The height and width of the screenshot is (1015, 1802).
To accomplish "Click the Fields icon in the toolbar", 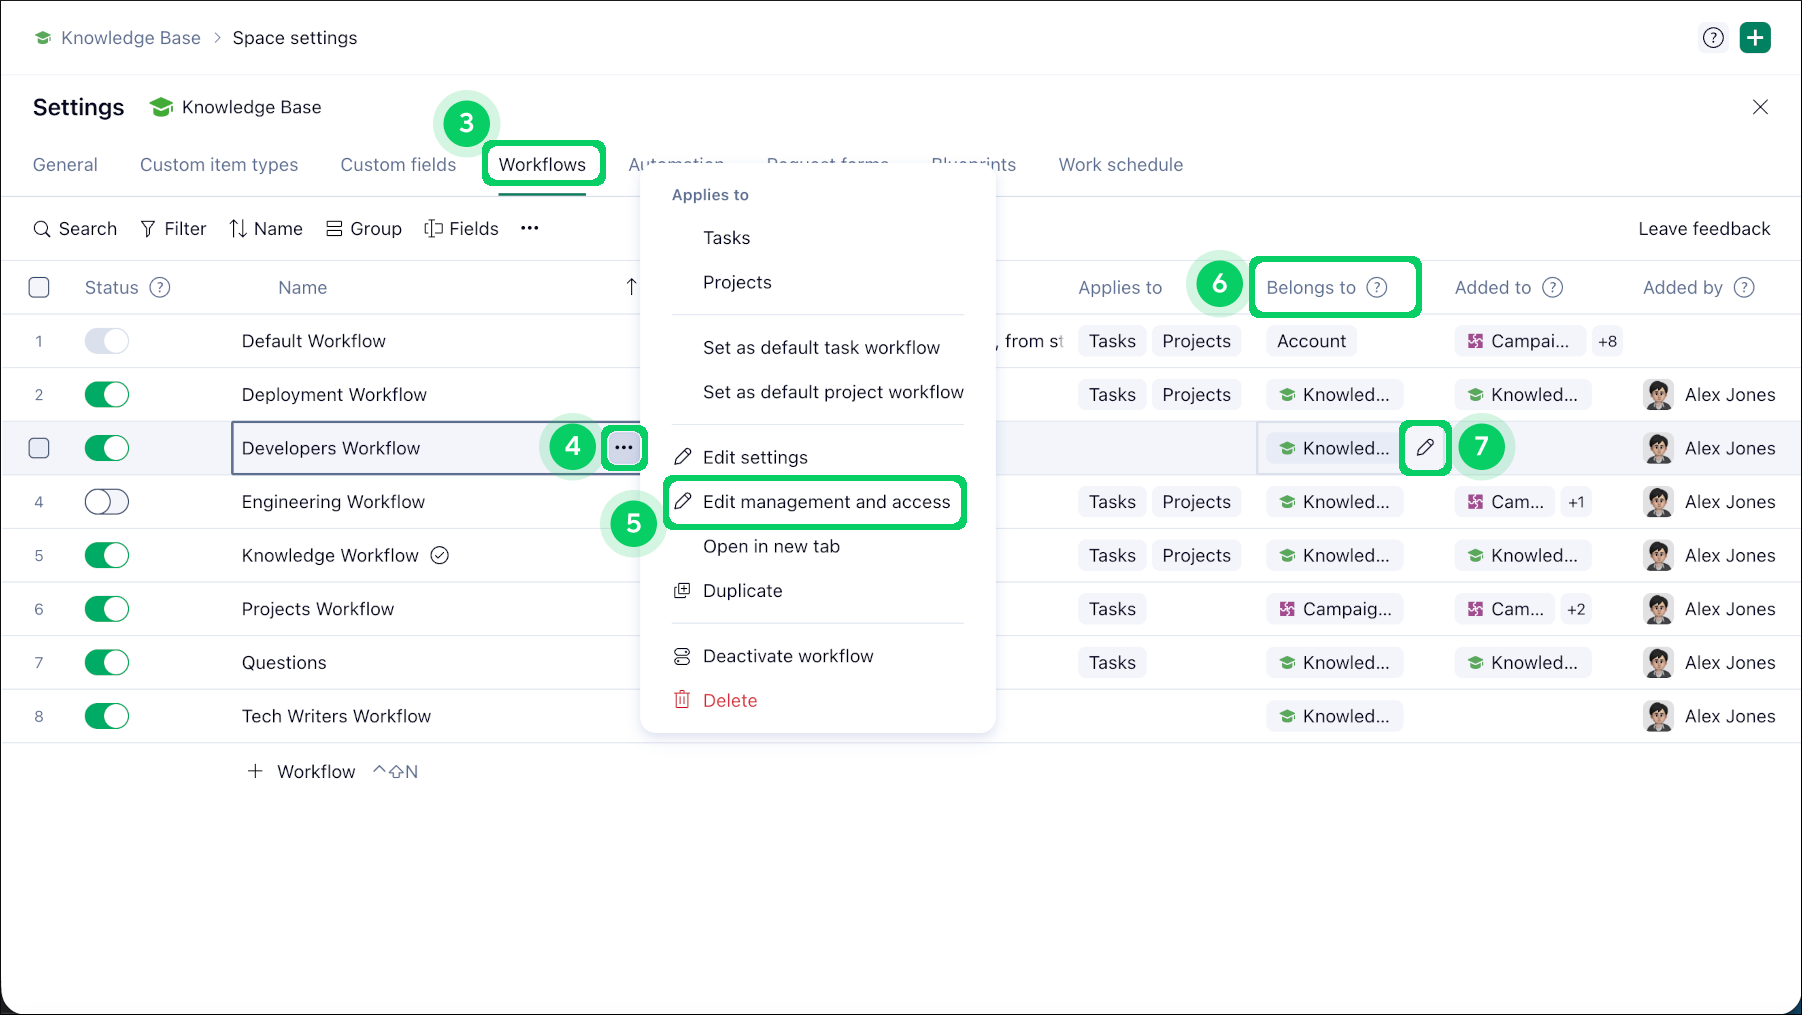I will click(x=433, y=228).
